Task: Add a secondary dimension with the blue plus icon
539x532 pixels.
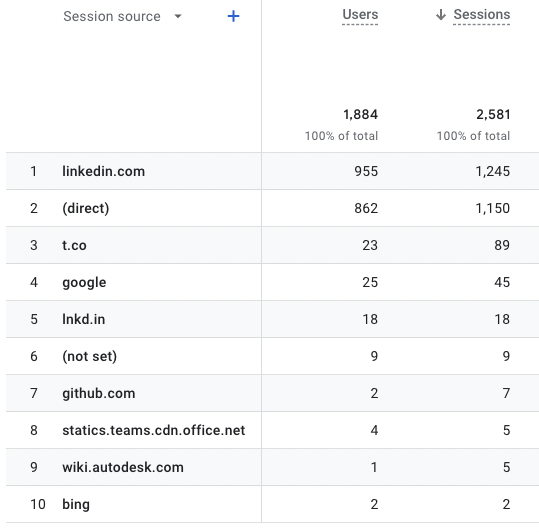Action: [233, 16]
